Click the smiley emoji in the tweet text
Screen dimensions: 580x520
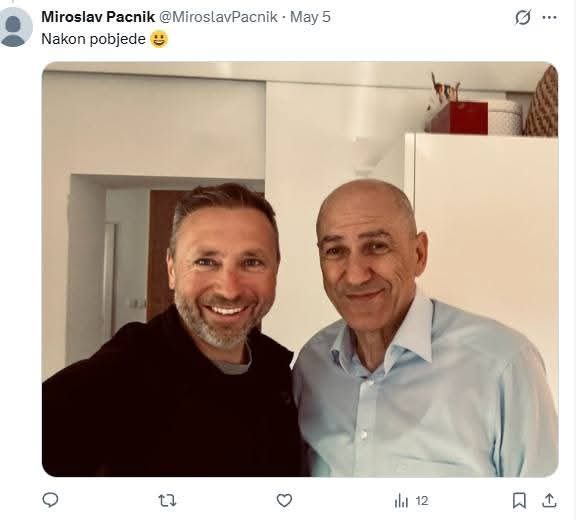coord(159,39)
